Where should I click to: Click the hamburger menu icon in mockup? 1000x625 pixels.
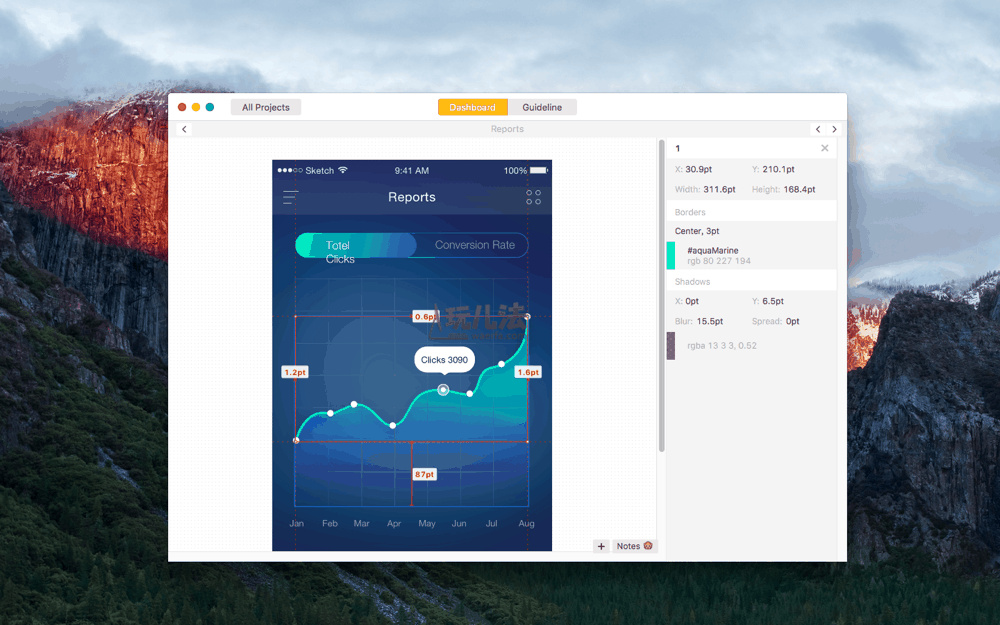[x=290, y=197]
